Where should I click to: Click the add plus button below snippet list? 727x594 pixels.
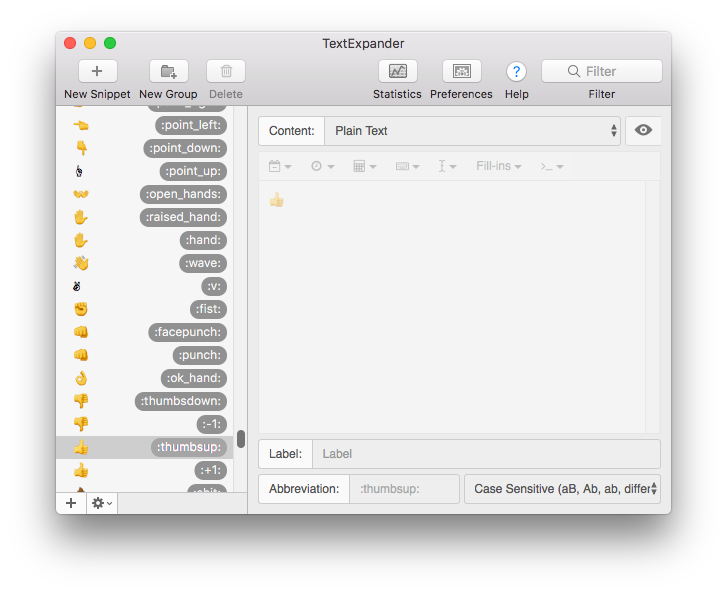pyautogui.click(x=71, y=503)
